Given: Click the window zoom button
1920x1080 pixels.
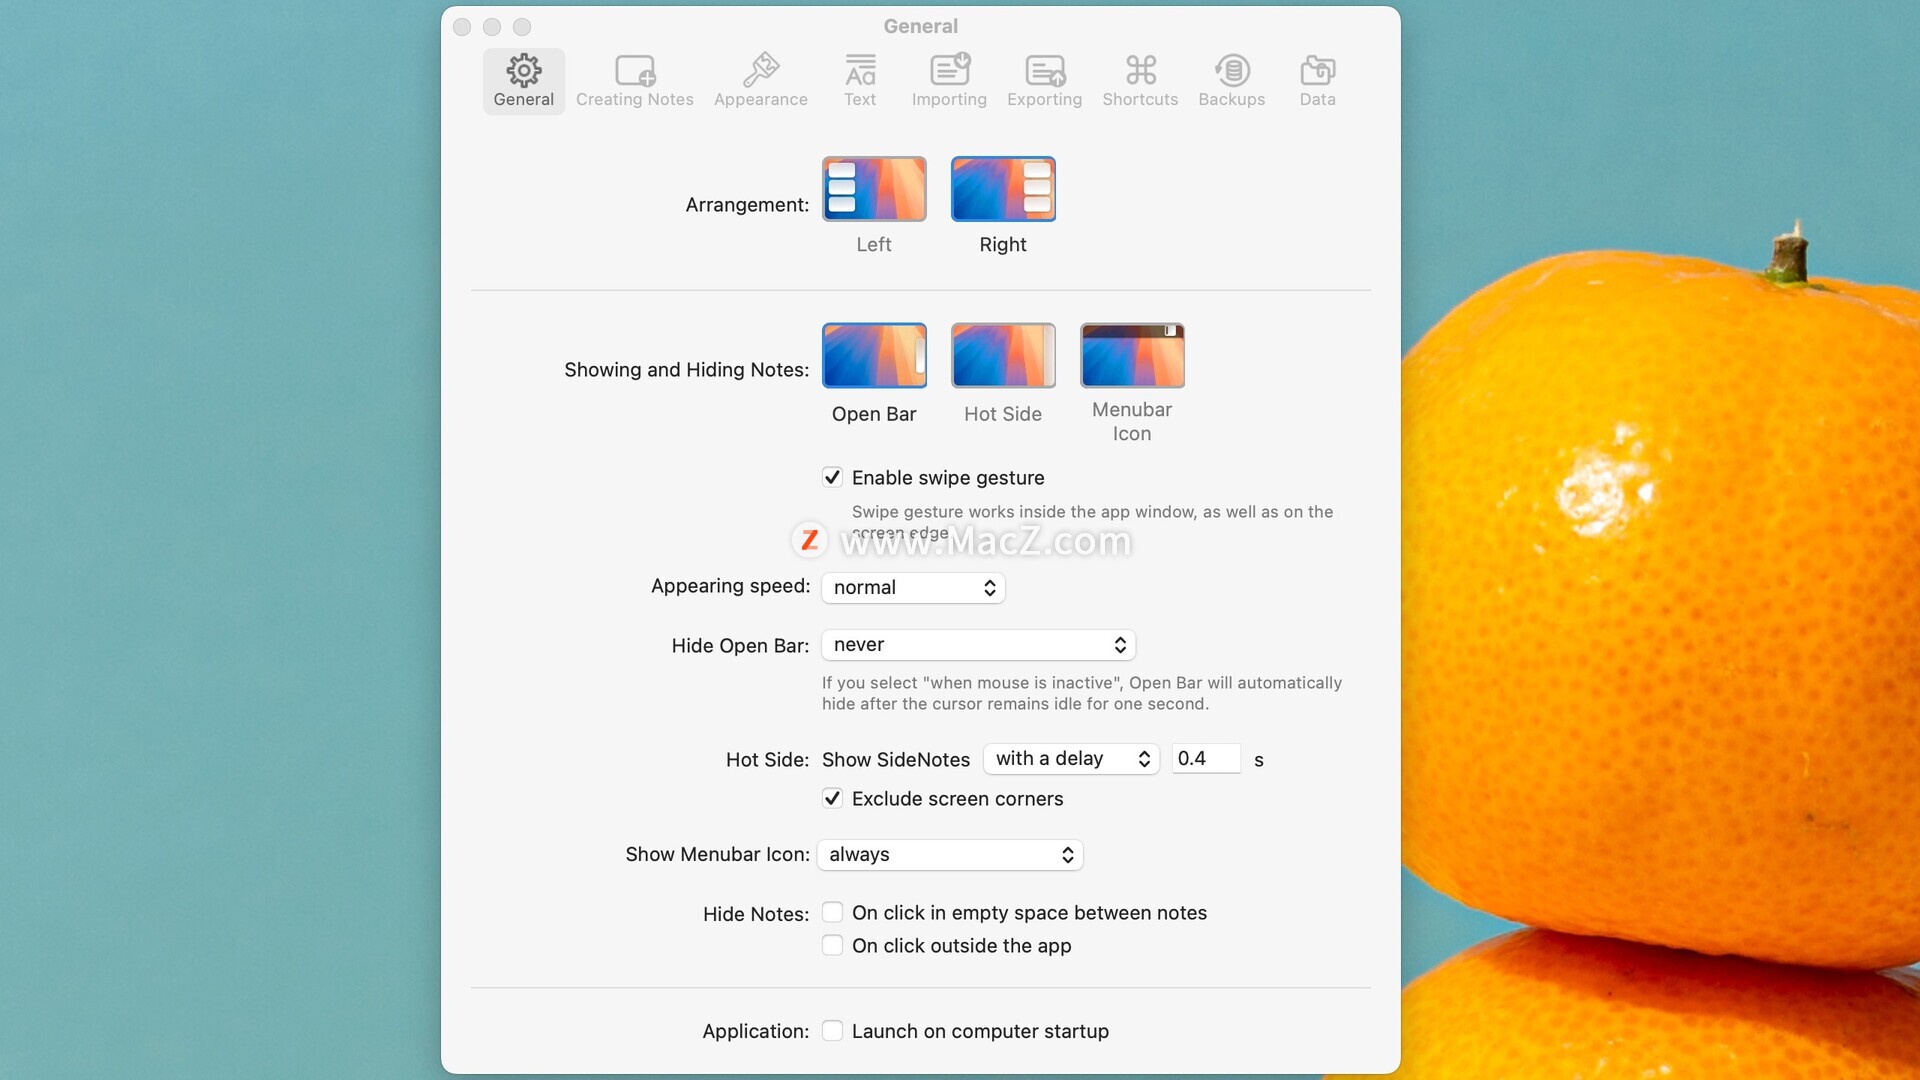Looking at the screenshot, I should [x=522, y=27].
